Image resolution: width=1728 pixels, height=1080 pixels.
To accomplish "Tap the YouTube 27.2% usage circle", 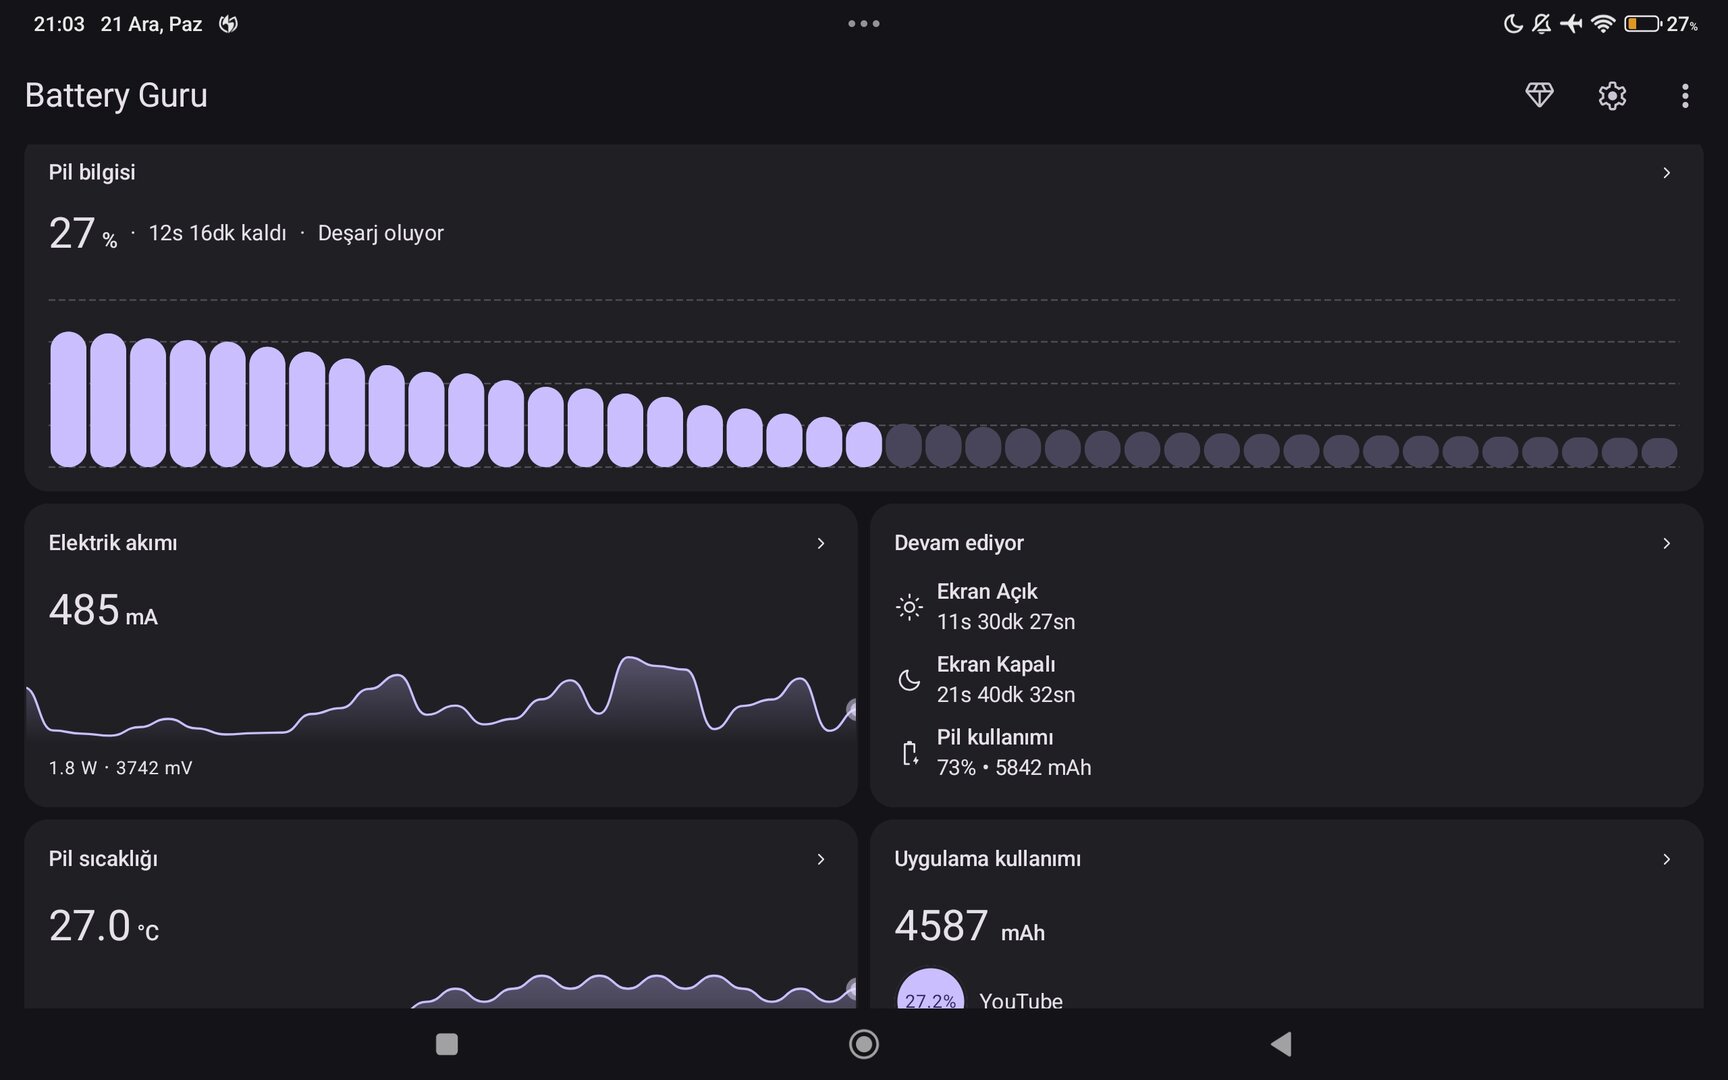I will coord(931,989).
